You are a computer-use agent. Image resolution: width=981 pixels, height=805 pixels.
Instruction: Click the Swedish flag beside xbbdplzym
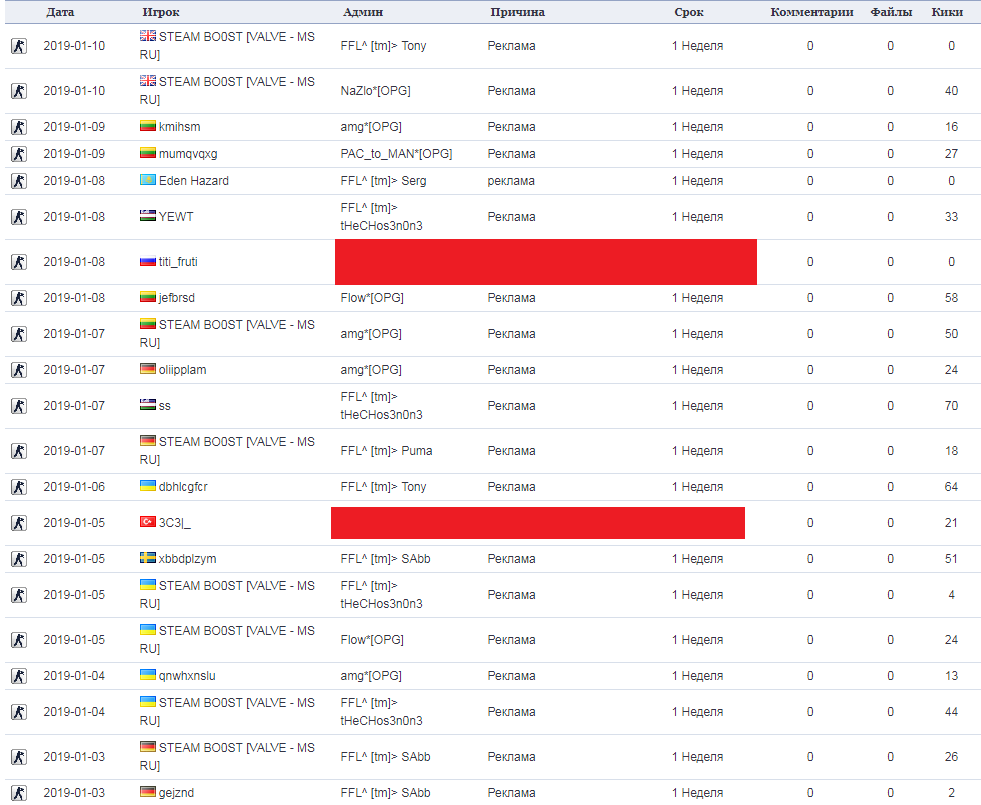148,558
